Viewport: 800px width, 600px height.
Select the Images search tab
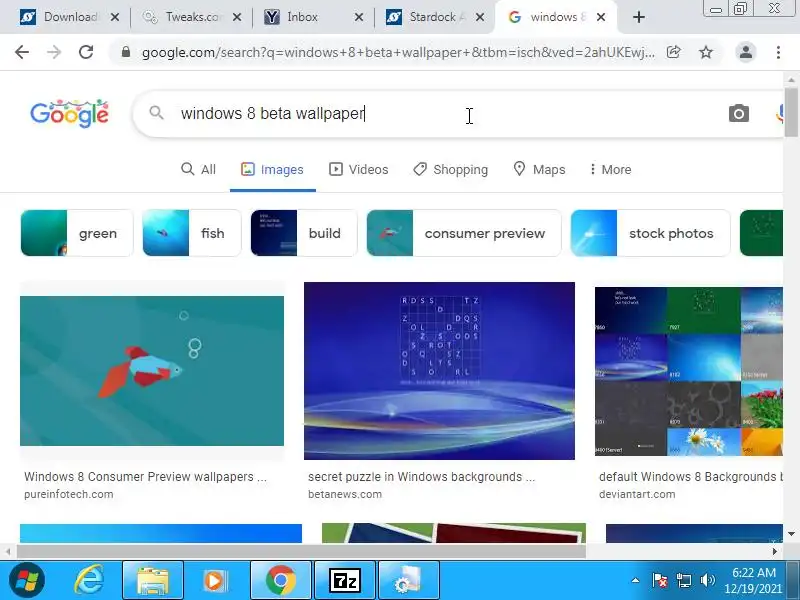pyautogui.click(x=272, y=169)
